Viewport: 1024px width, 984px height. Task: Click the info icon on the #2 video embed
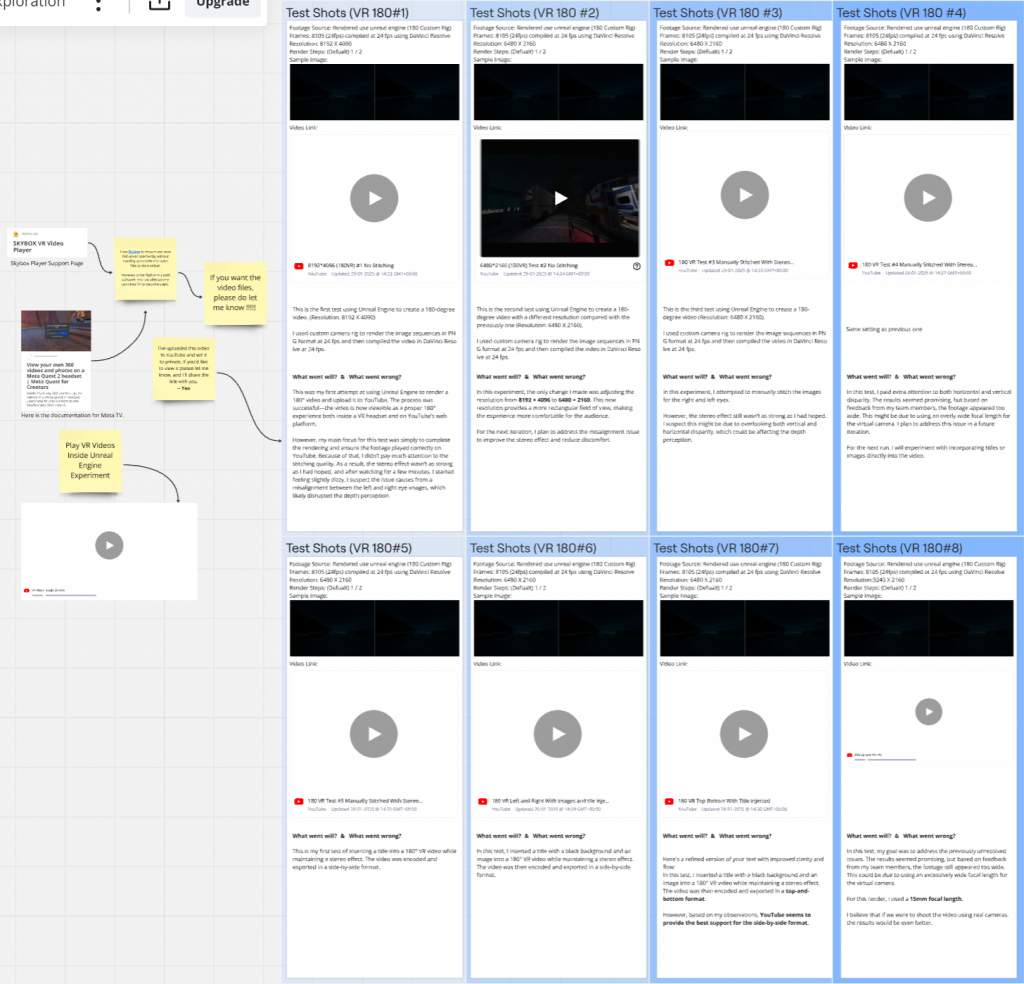[x=636, y=266]
